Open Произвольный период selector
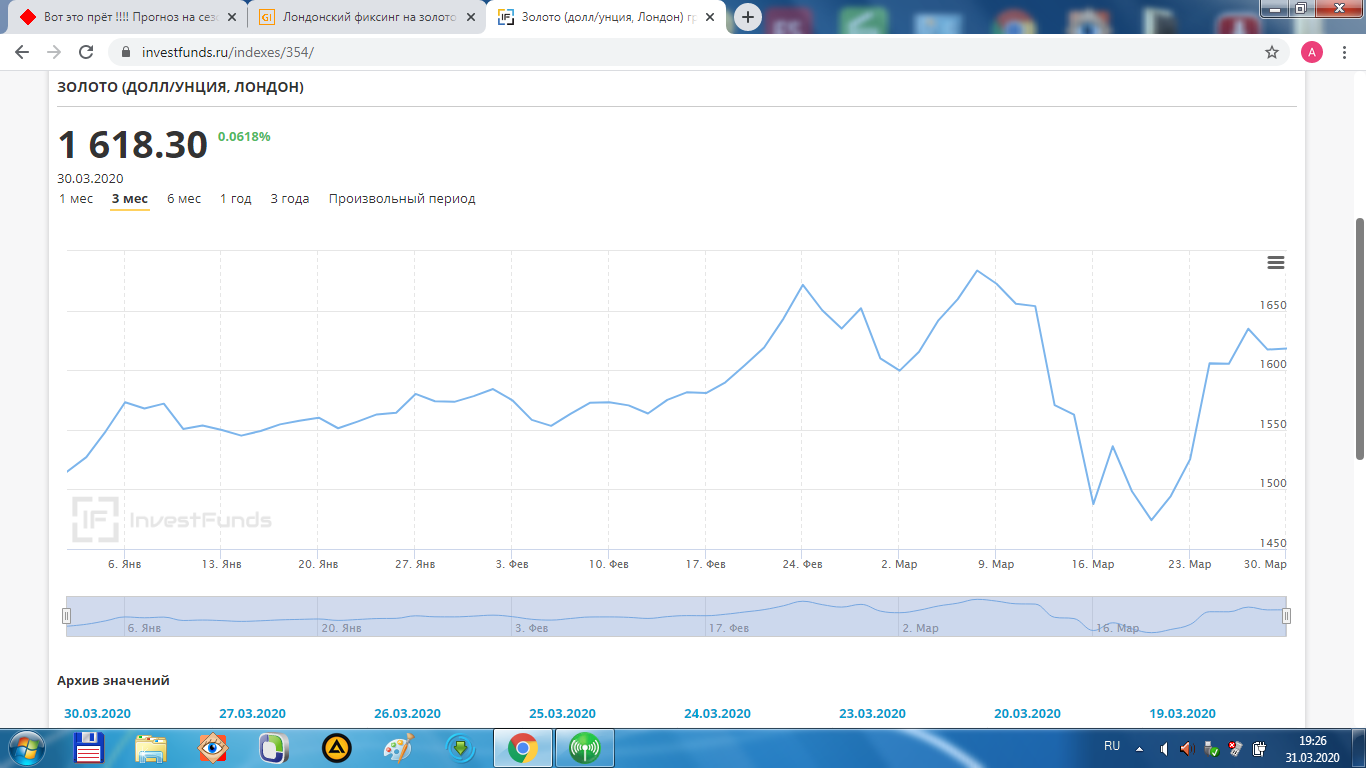Image resolution: width=1366 pixels, height=768 pixels. (x=402, y=199)
